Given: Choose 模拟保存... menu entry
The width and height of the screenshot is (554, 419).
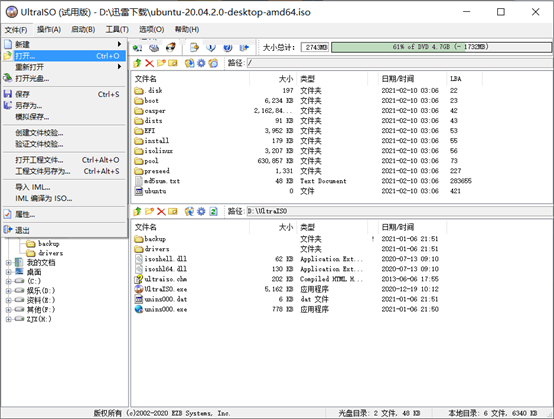Looking at the screenshot, I should tap(64, 117).
